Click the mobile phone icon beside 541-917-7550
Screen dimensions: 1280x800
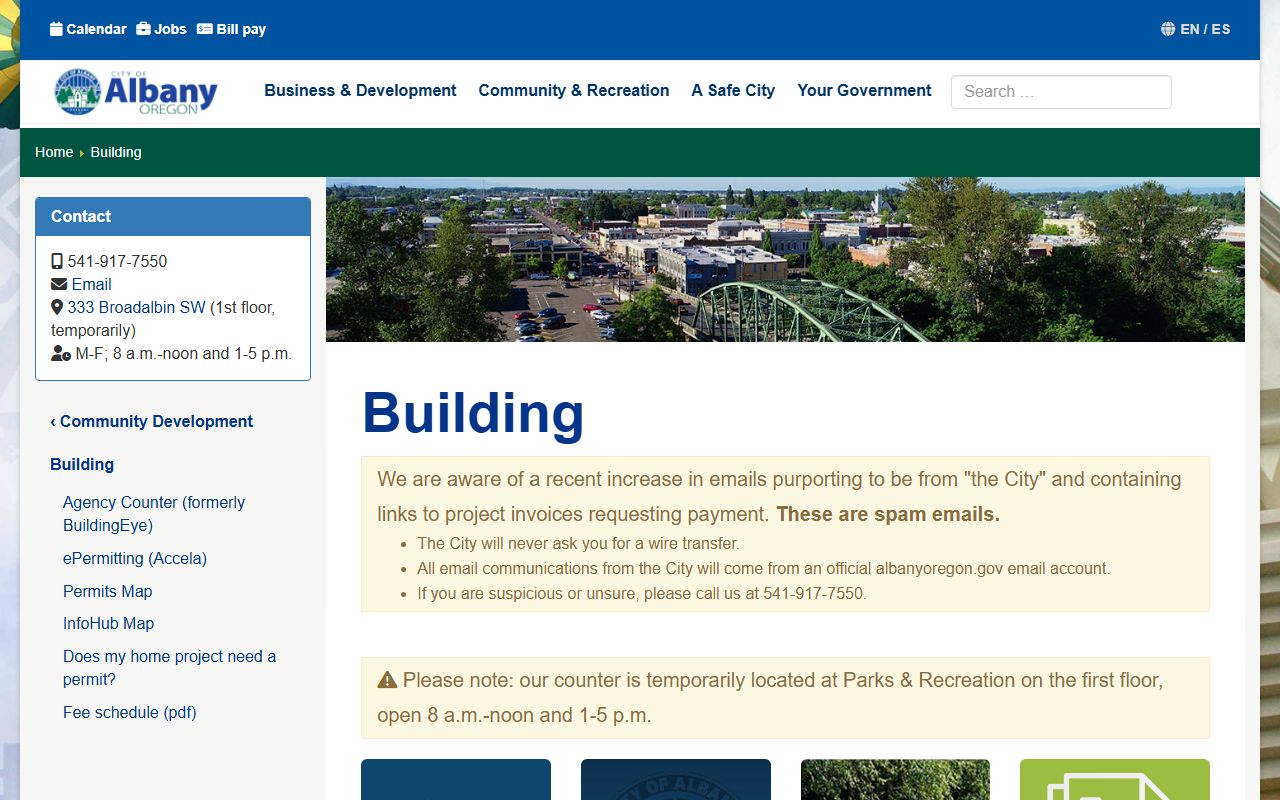(x=57, y=261)
